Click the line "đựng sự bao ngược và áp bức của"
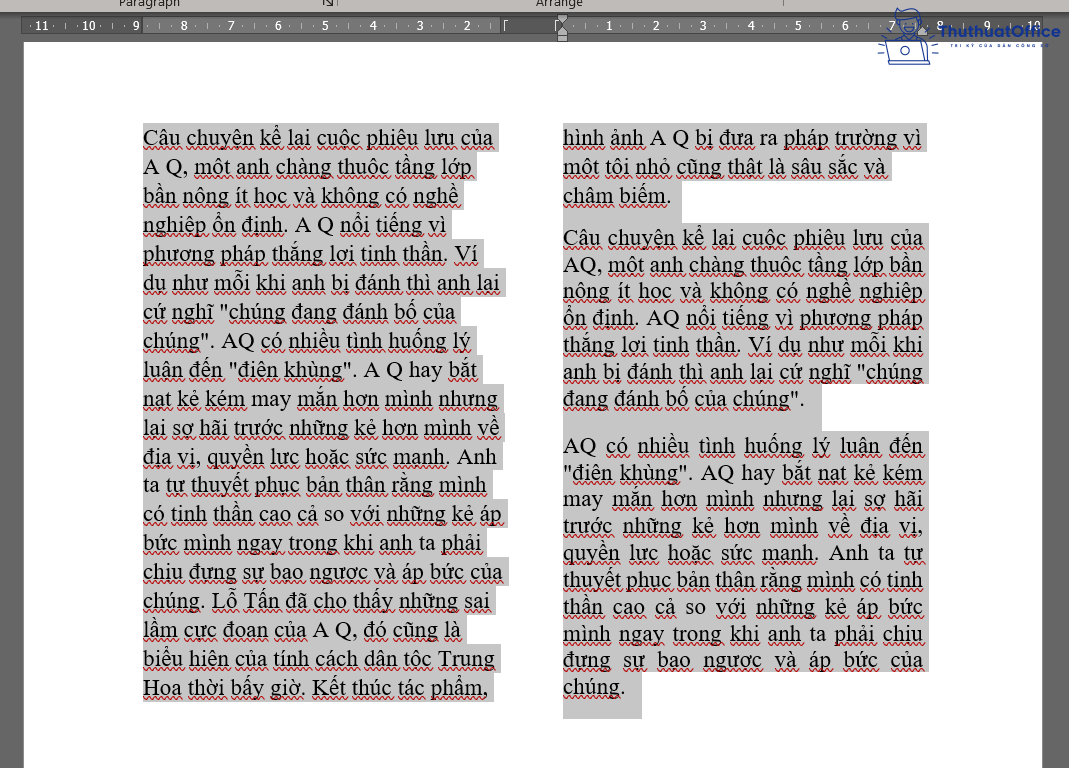 pos(743,660)
